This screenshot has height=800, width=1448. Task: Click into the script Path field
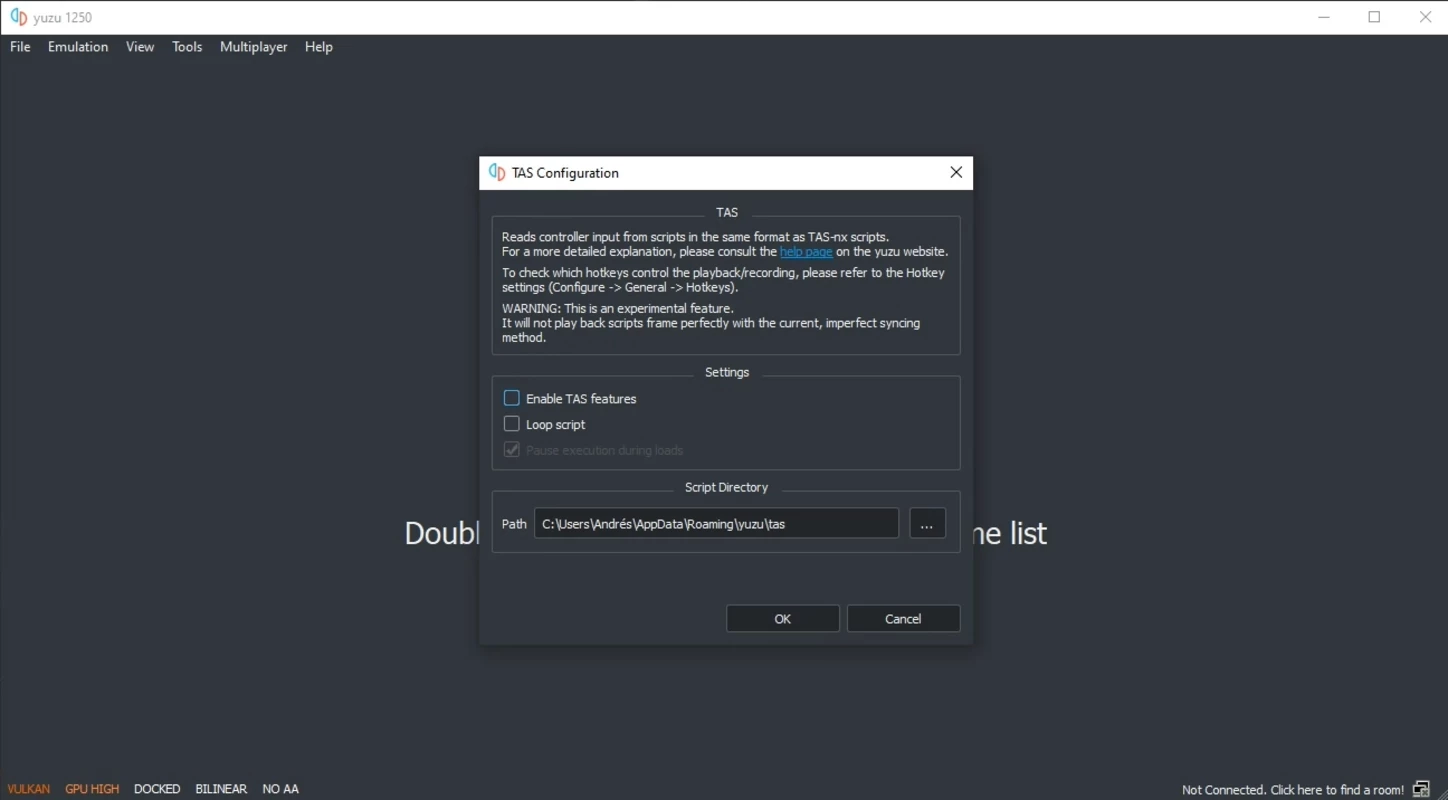click(716, 524)
